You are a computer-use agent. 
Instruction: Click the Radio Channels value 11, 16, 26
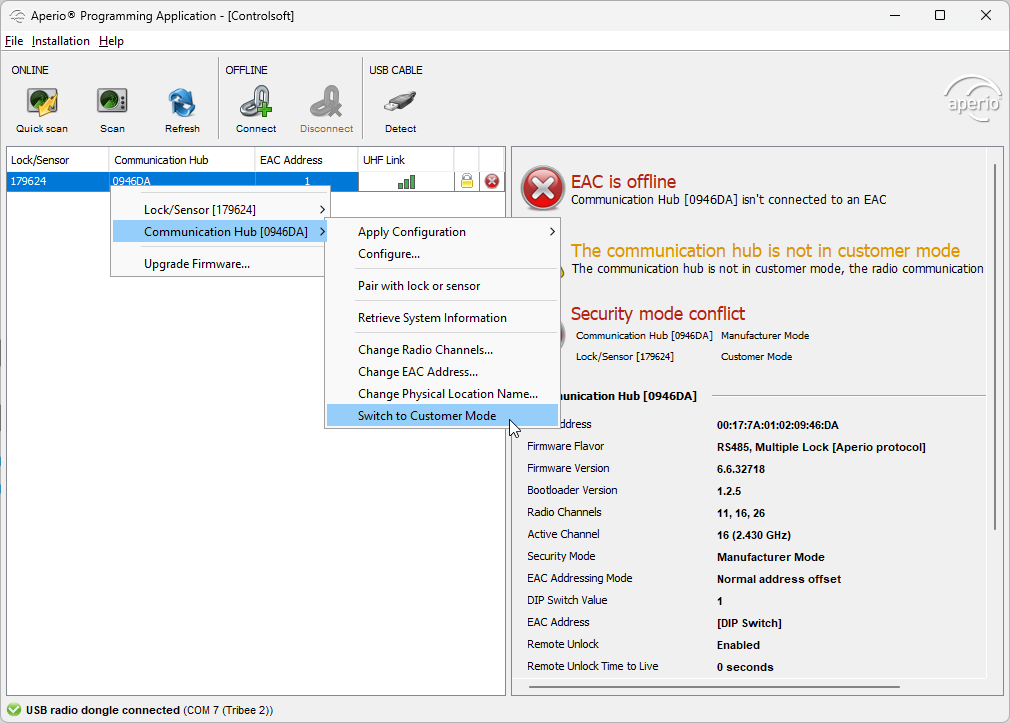coord(741,513)
